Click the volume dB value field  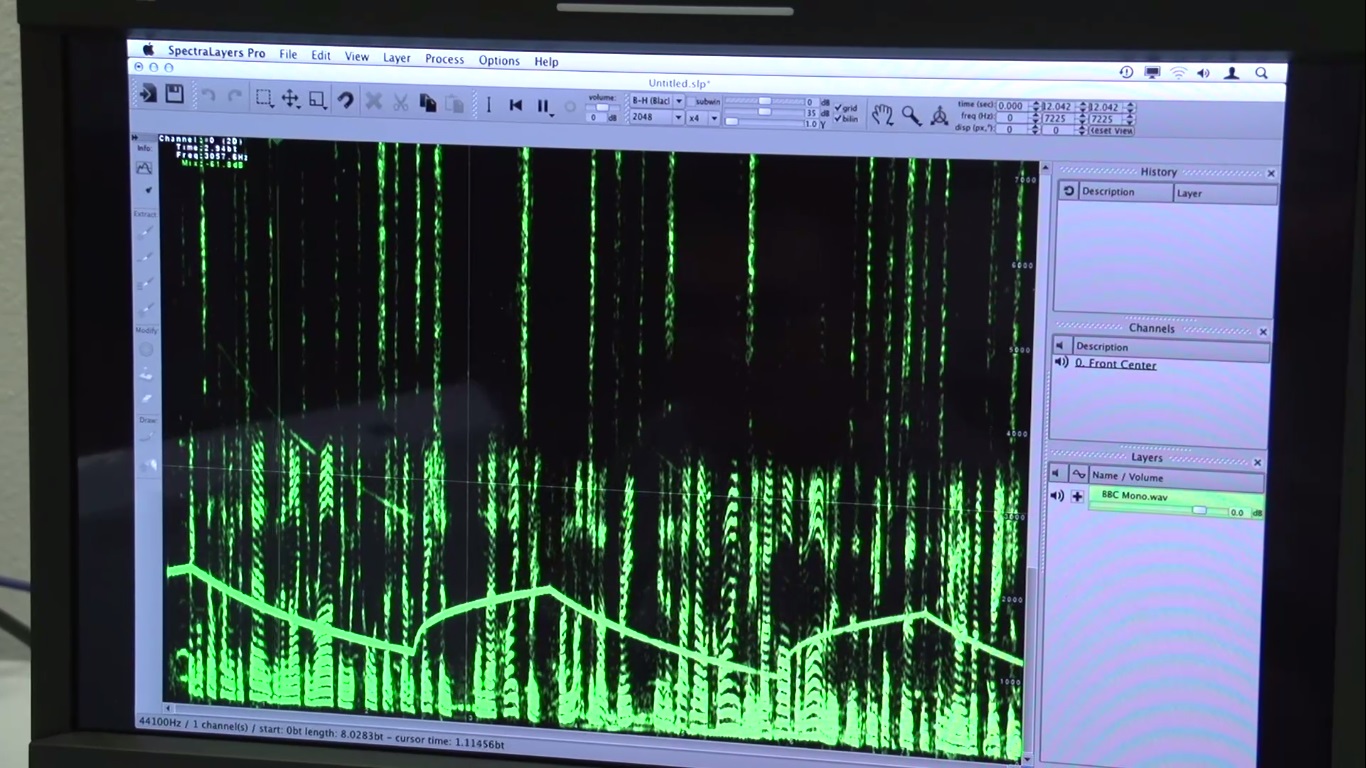click(596, 118)
